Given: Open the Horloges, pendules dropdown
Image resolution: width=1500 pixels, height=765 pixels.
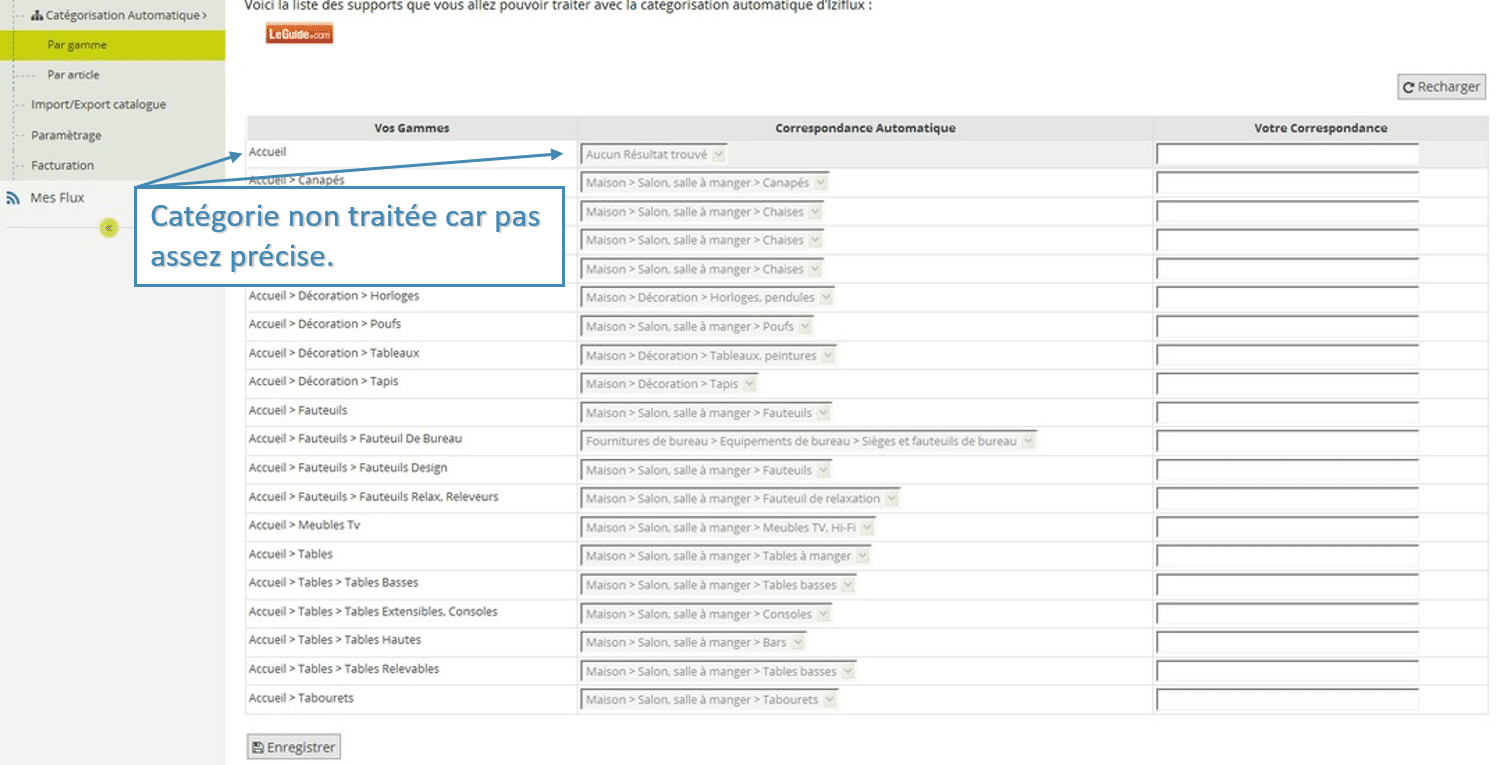Looking at the screenshot, I should click(x=707, y=298).
